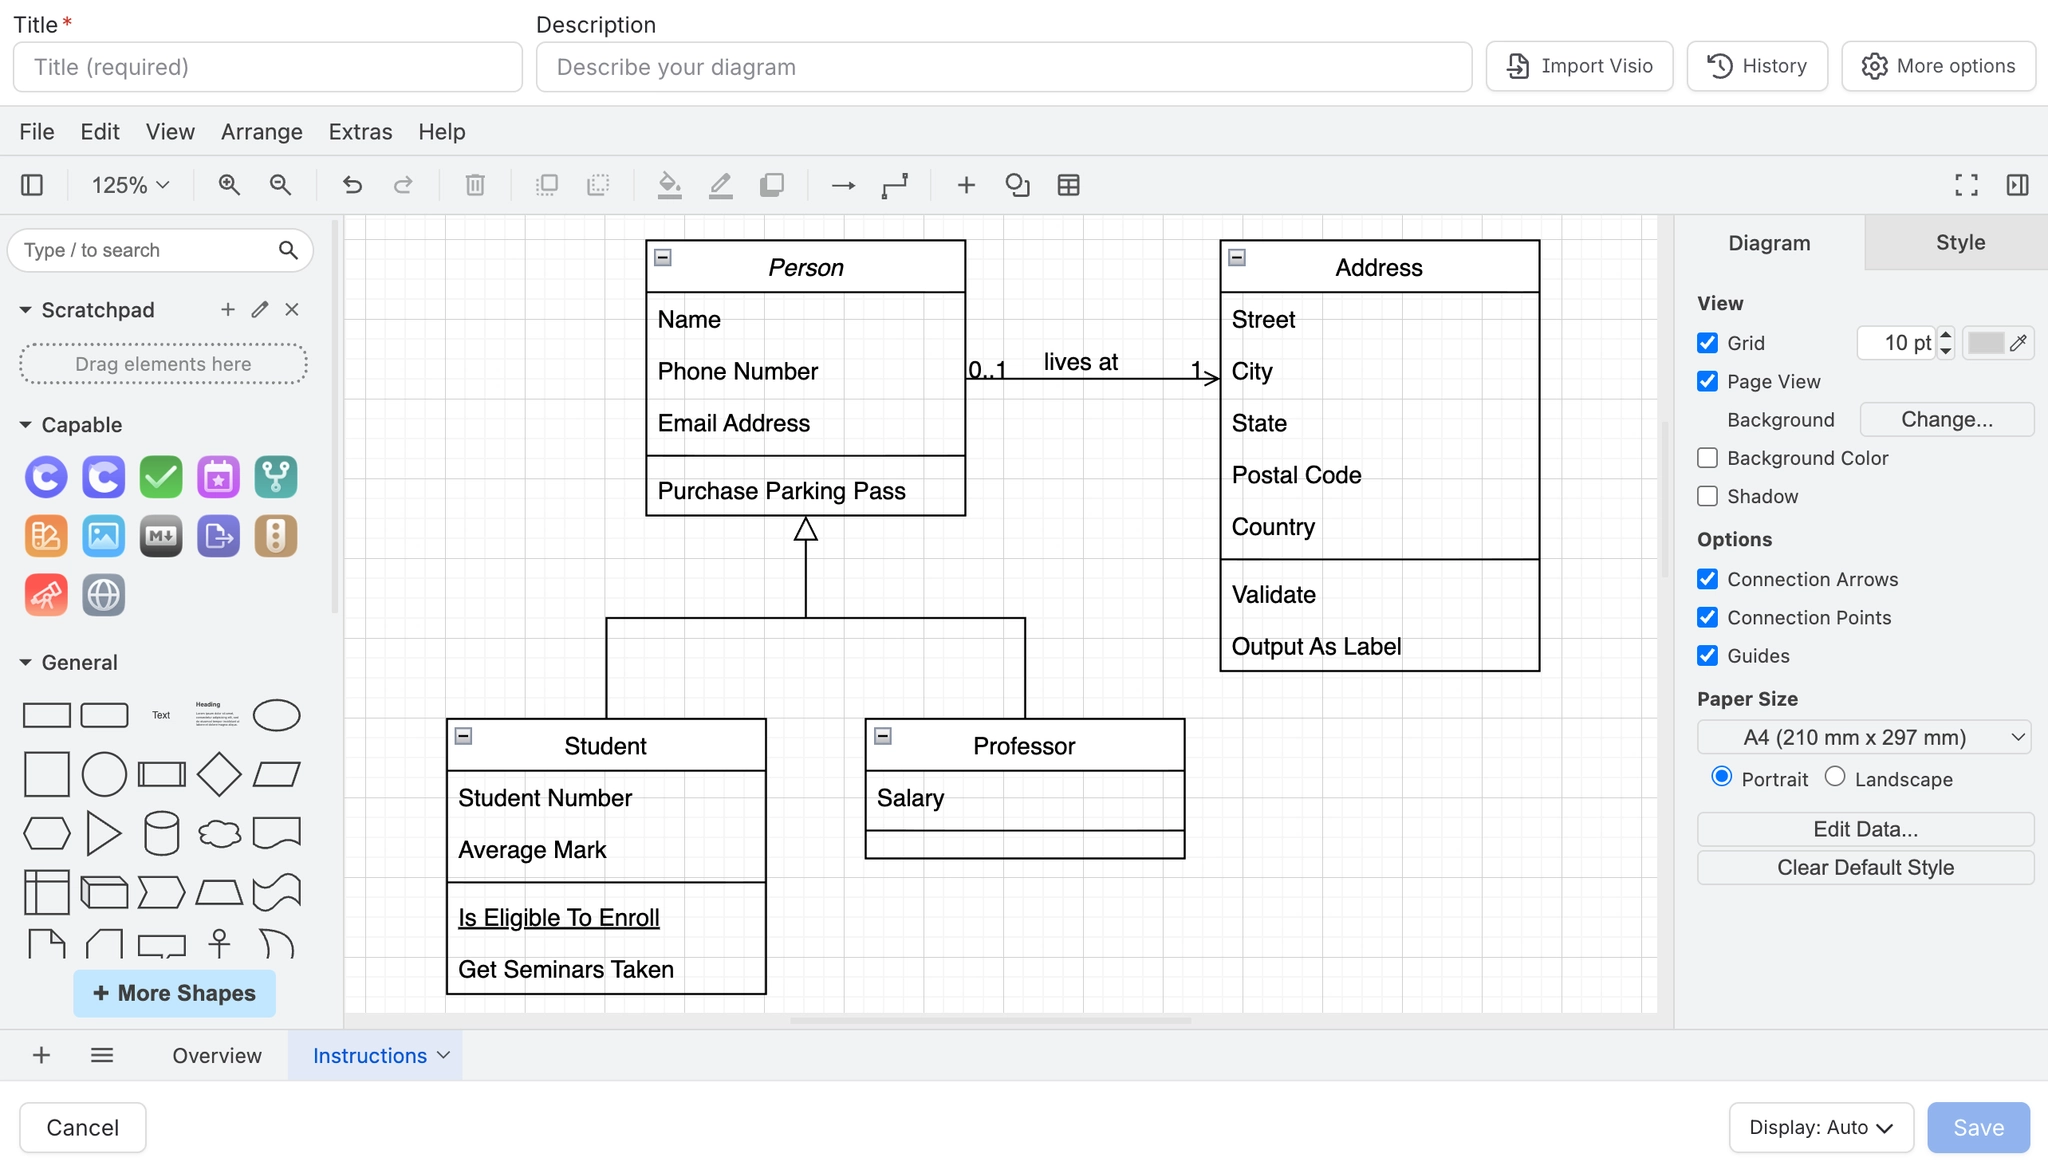Click the Edit Data button
Screen dimensions: 2048x1169
tap(1865, 829)
